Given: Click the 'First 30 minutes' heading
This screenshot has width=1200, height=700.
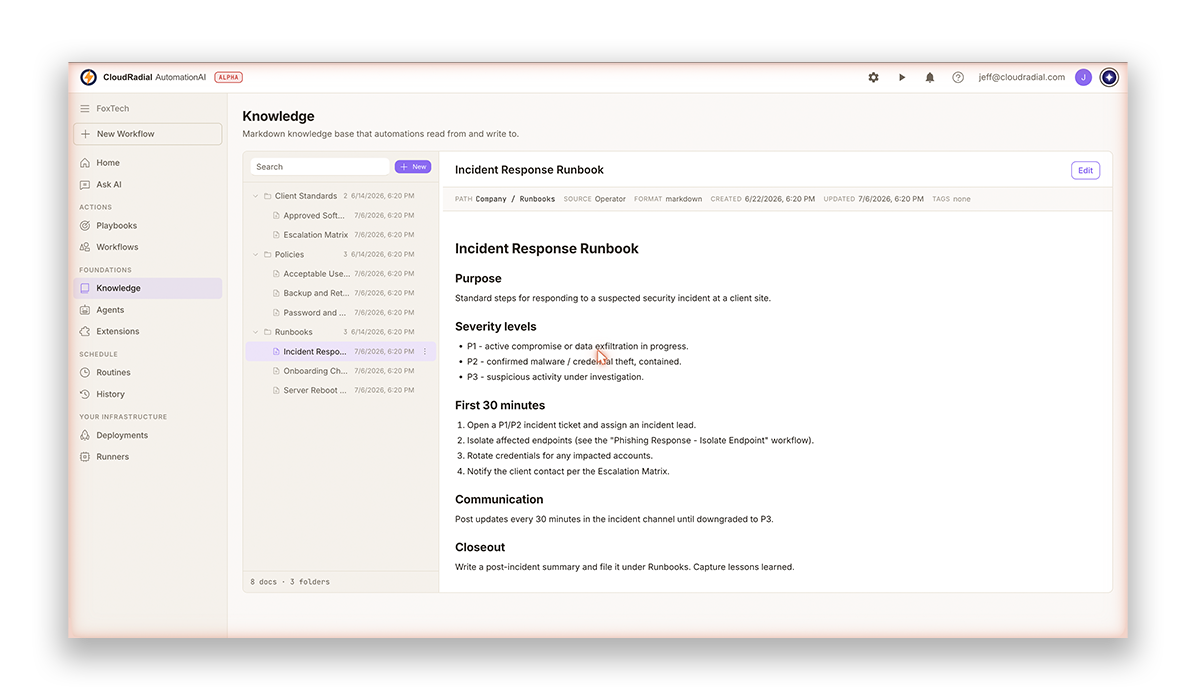Looking at the screenshot, I should click(x=500, y=406).
